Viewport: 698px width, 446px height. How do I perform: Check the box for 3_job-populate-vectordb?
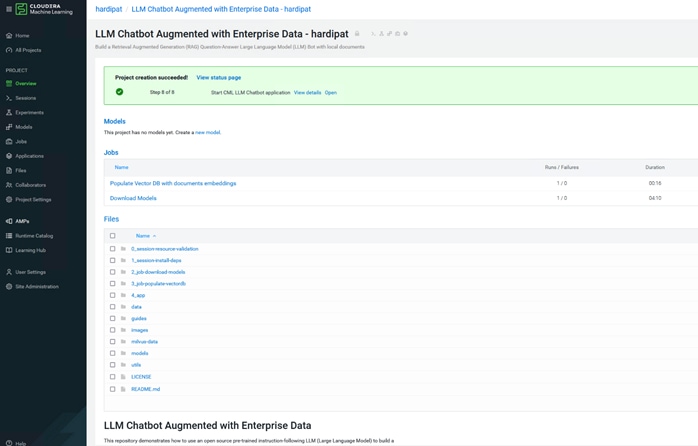pos(113,284)
